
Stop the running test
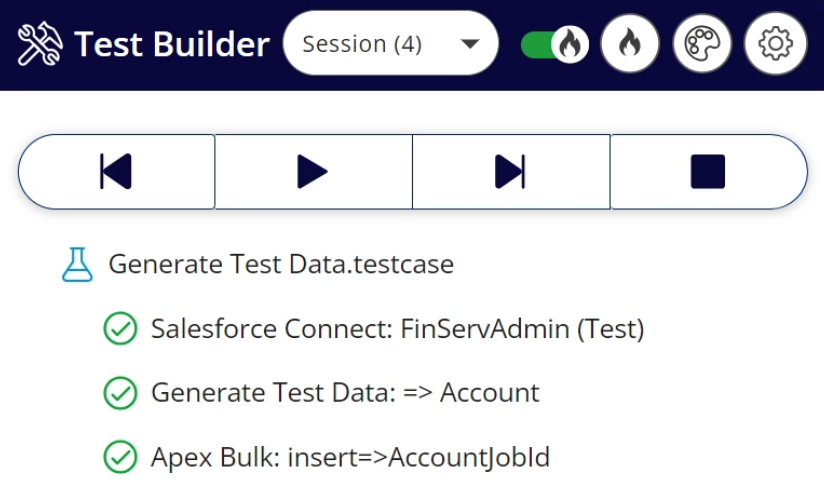(x=708, y=172)
